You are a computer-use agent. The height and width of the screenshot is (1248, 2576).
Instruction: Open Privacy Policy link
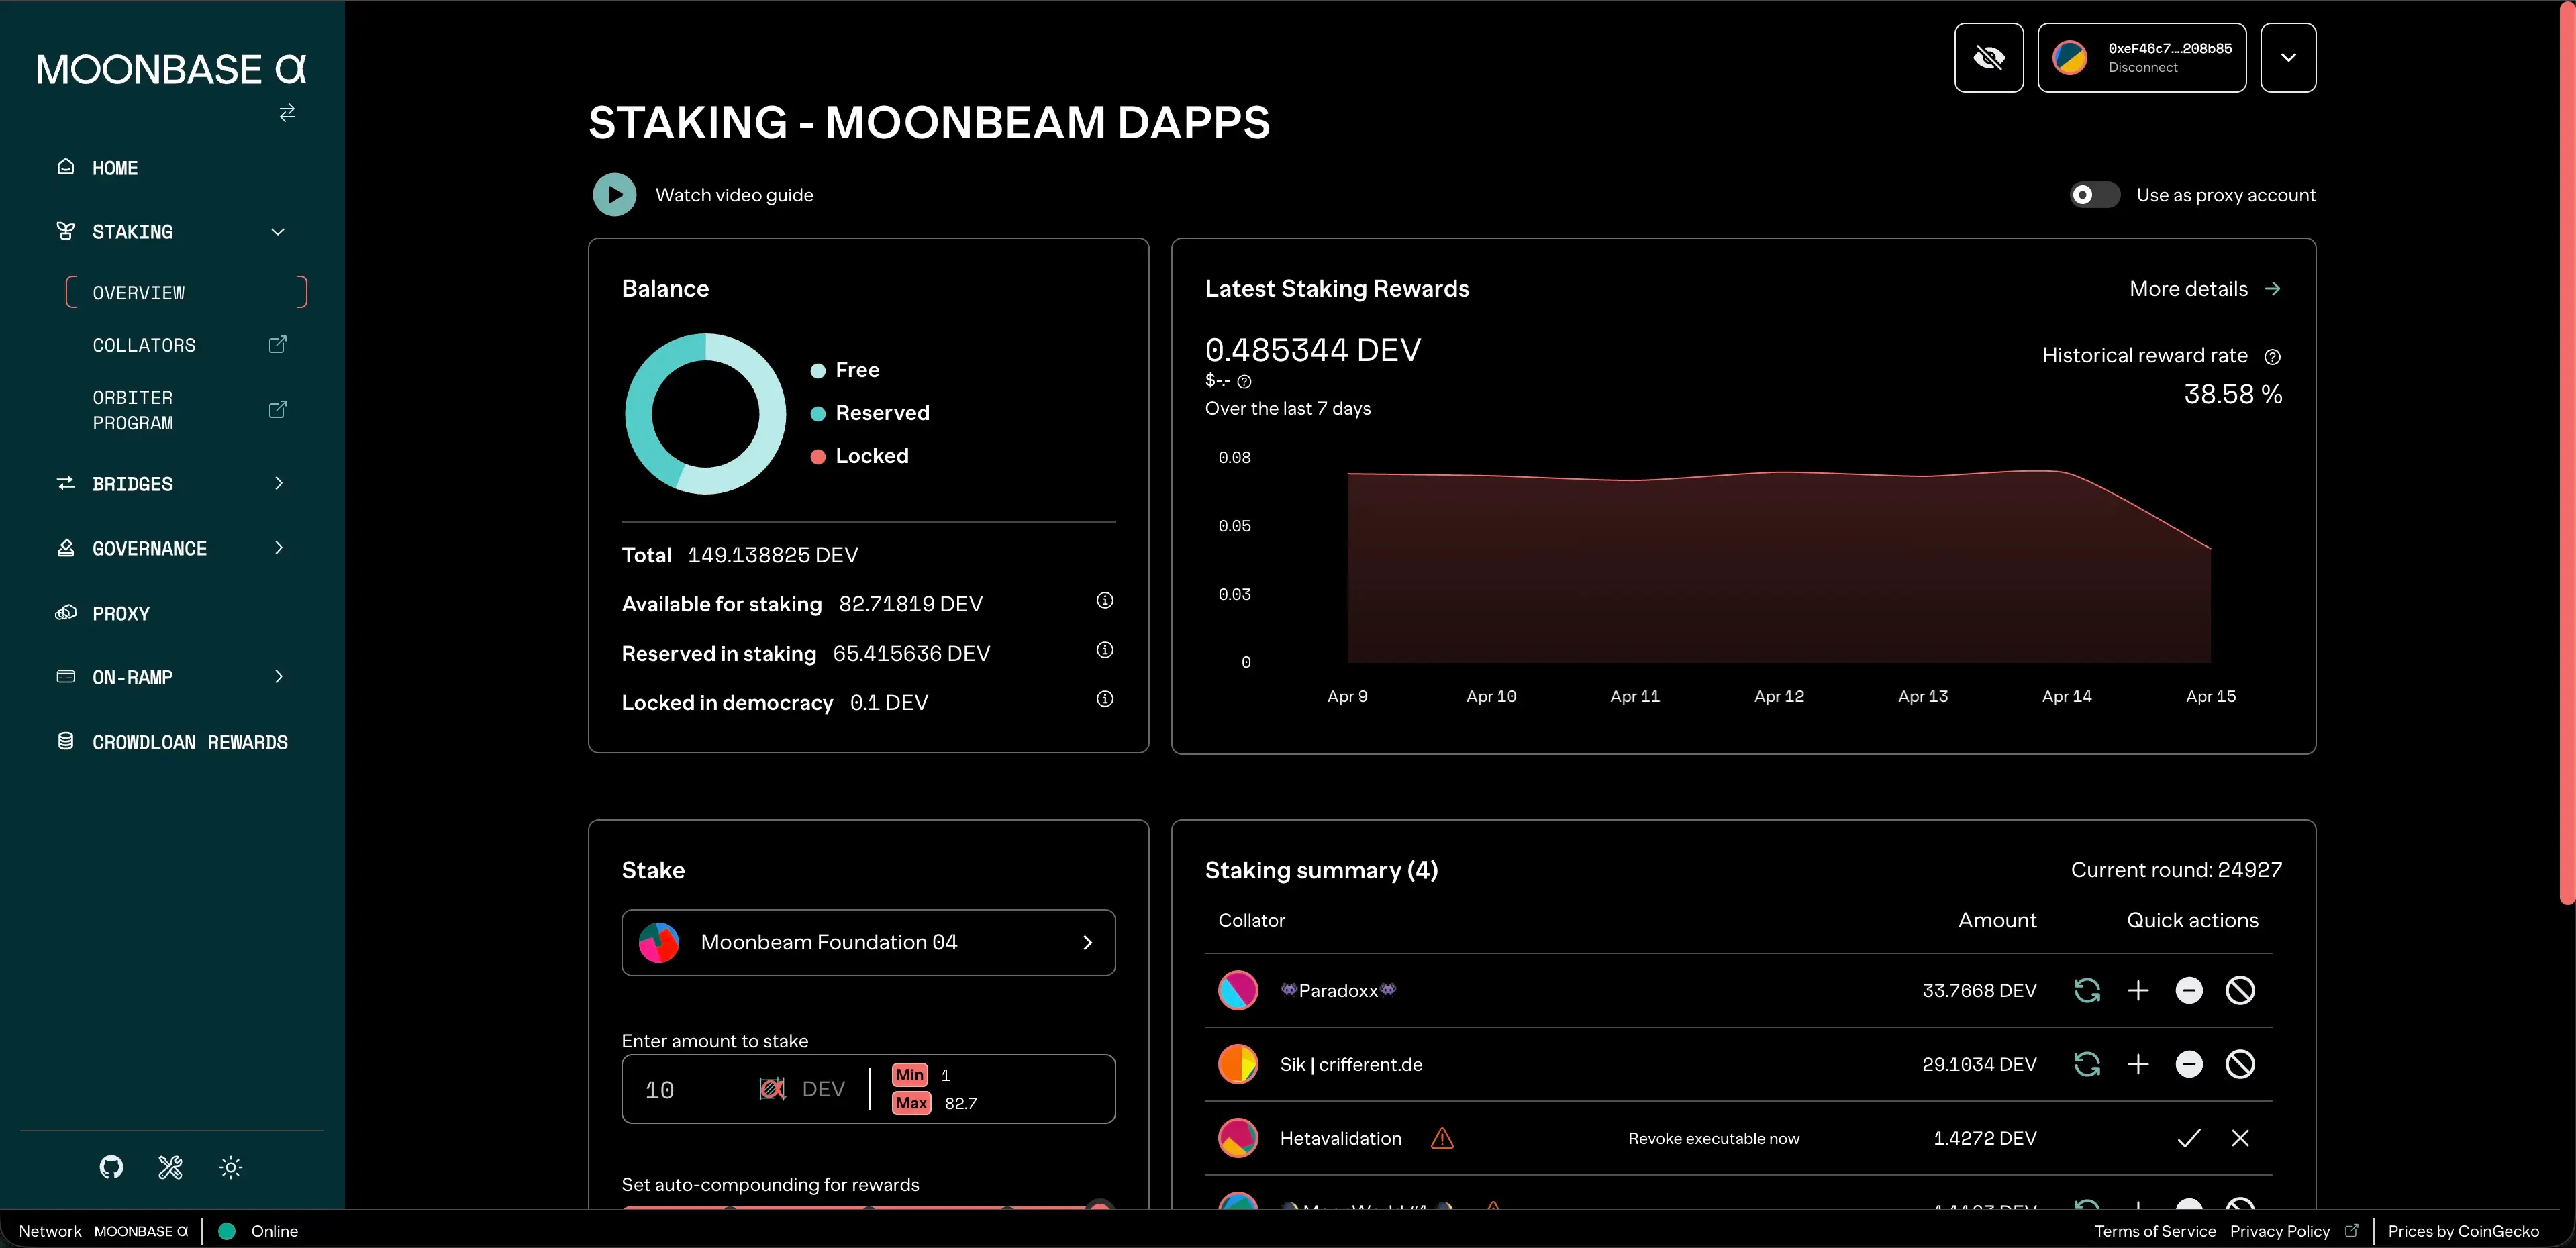2280,1231
